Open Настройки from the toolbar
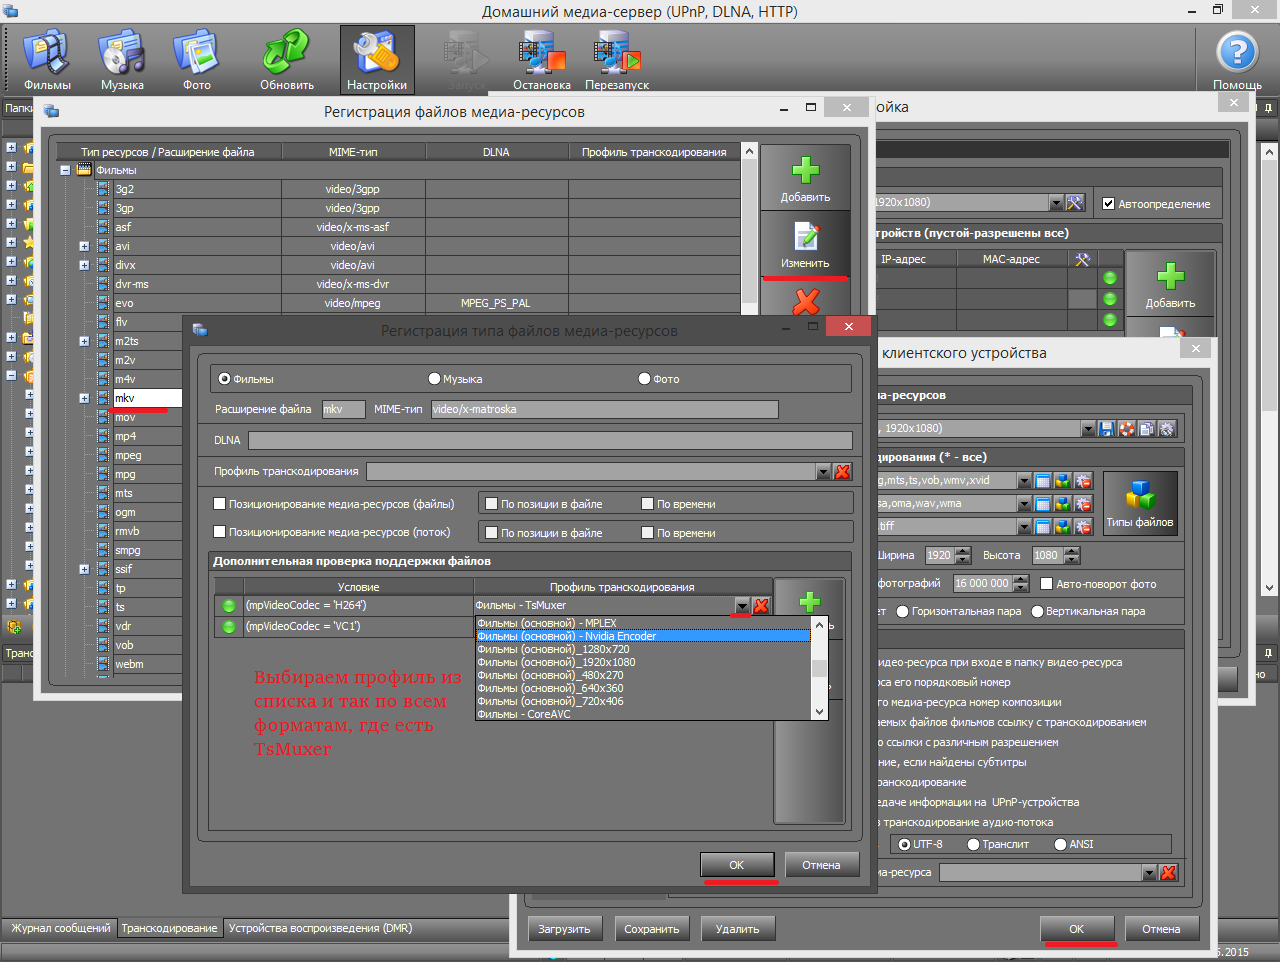The image size is (1280, 962). click(377, 60)
